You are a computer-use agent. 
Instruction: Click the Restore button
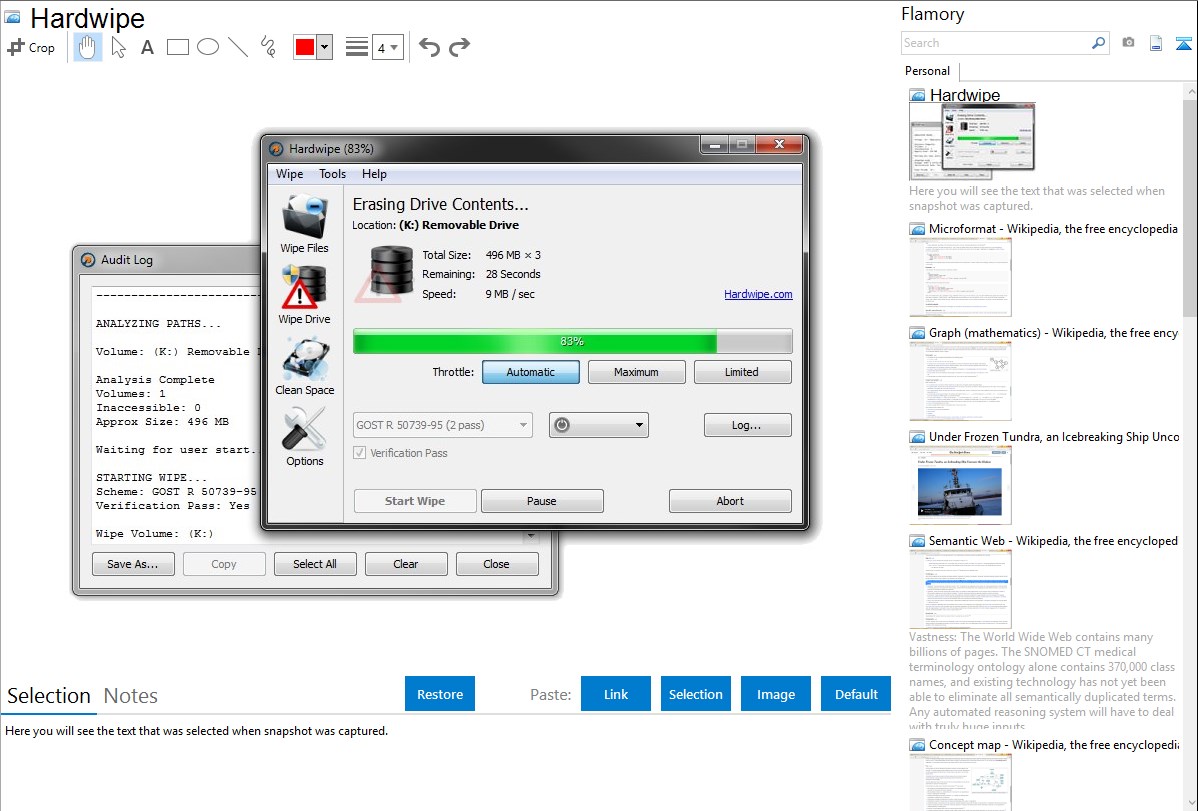[x=440, y=694]
